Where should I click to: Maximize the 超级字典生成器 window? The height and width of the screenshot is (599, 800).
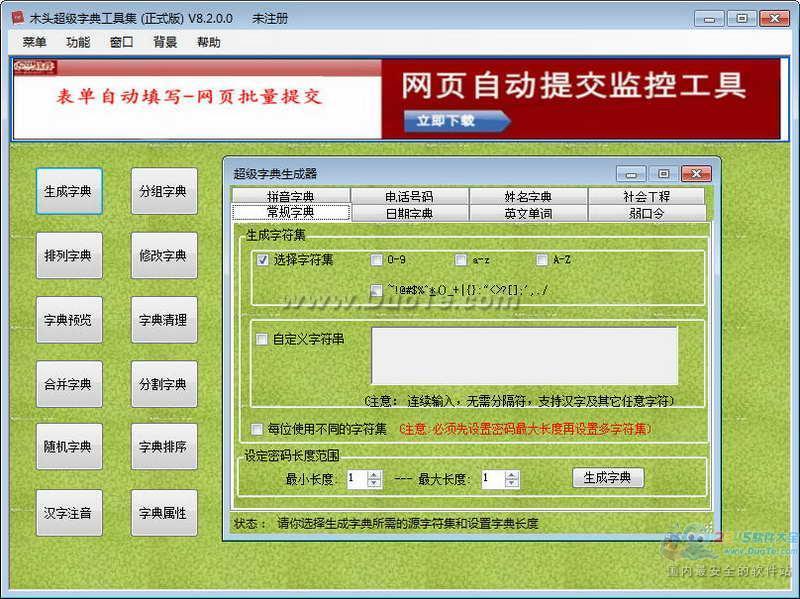point(663,174)
